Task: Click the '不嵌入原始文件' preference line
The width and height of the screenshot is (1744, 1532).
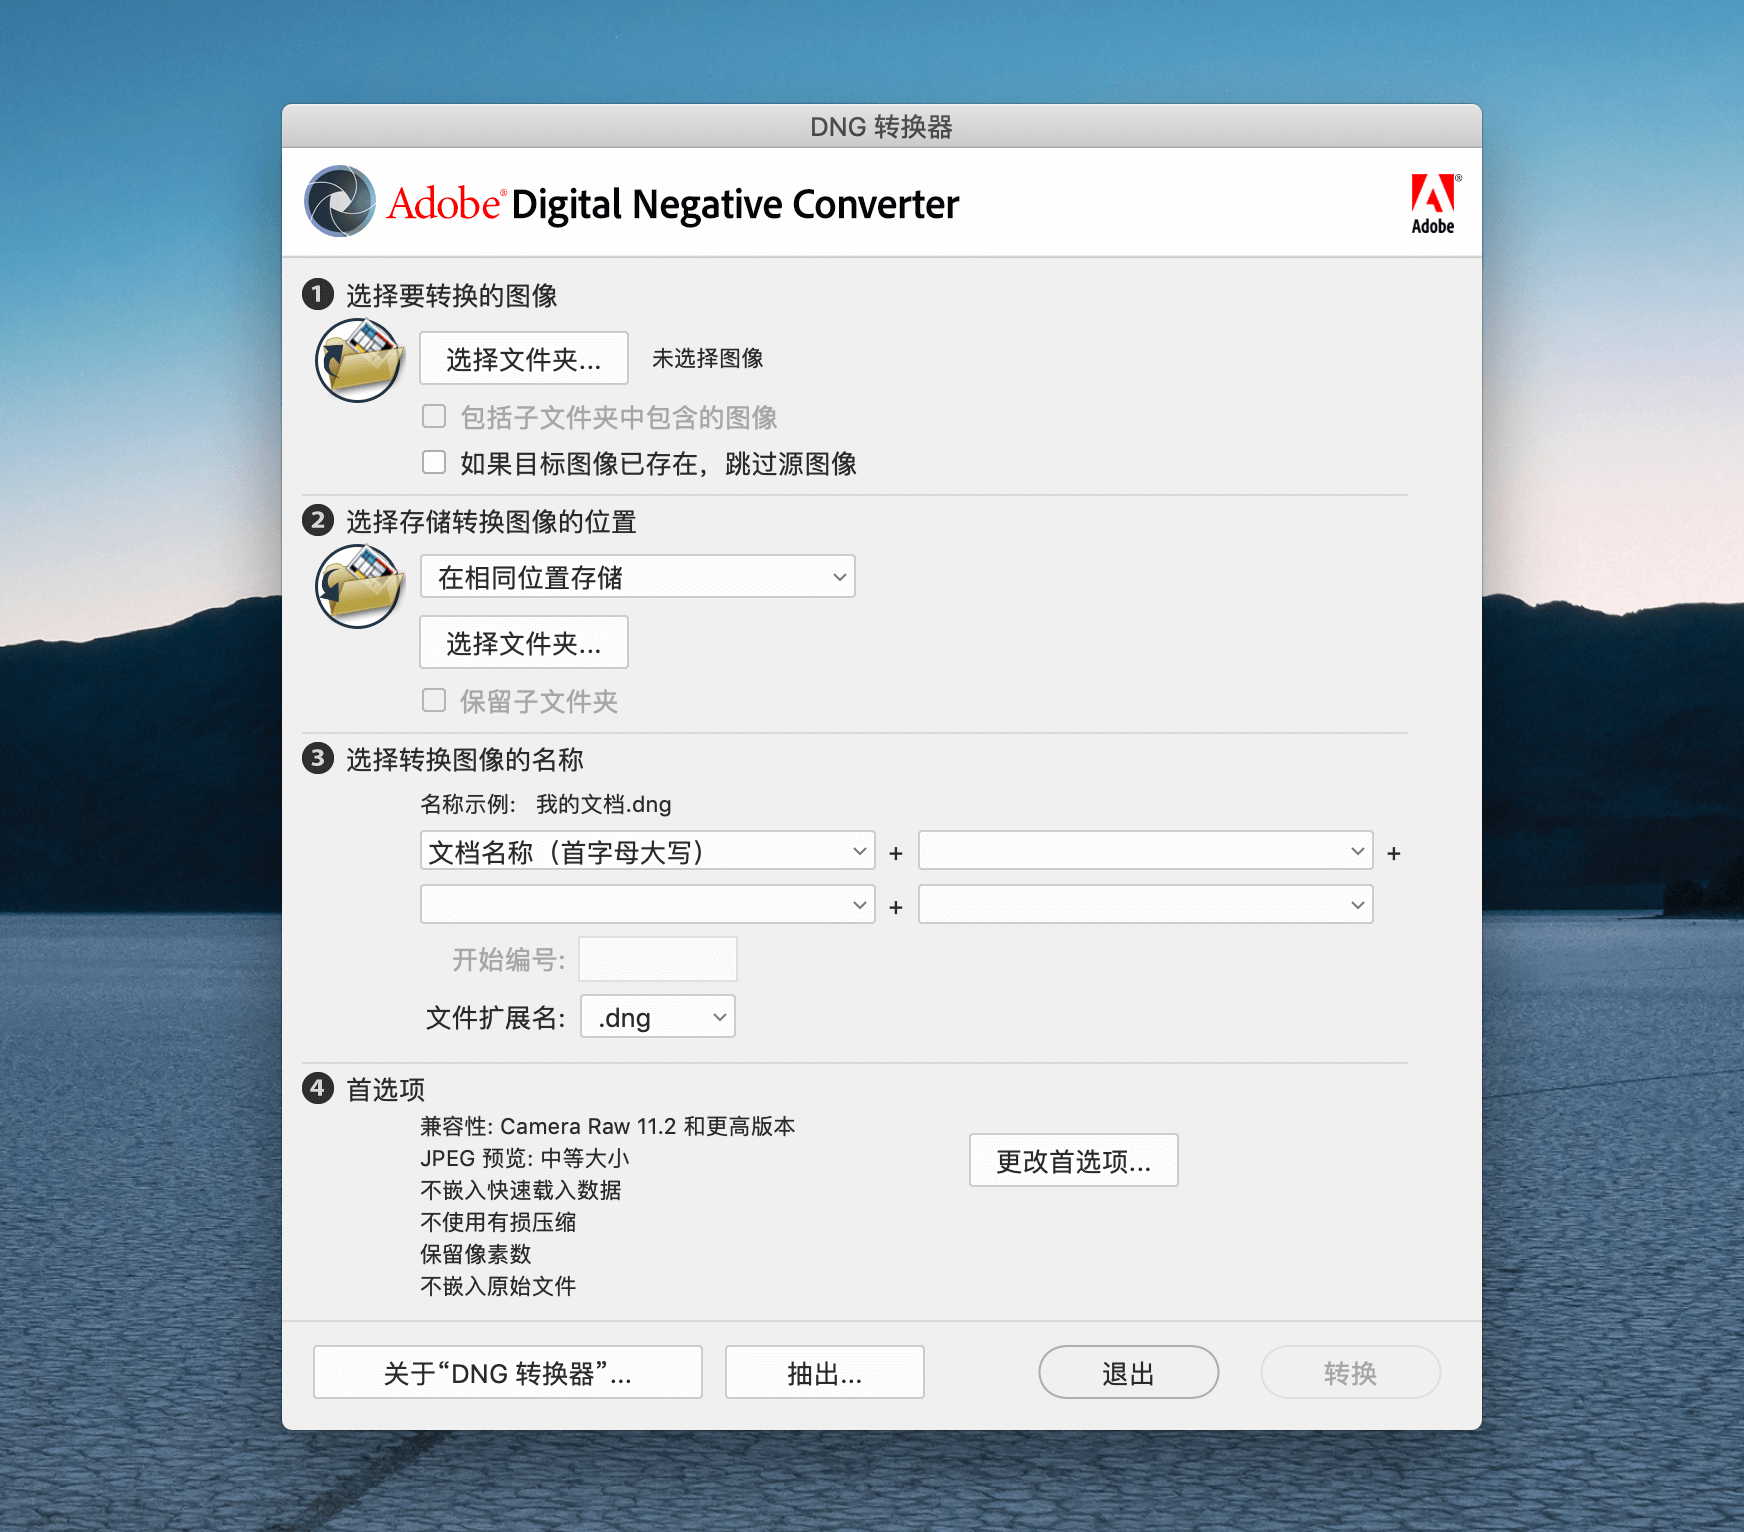Action: [x=498, y=1286]
